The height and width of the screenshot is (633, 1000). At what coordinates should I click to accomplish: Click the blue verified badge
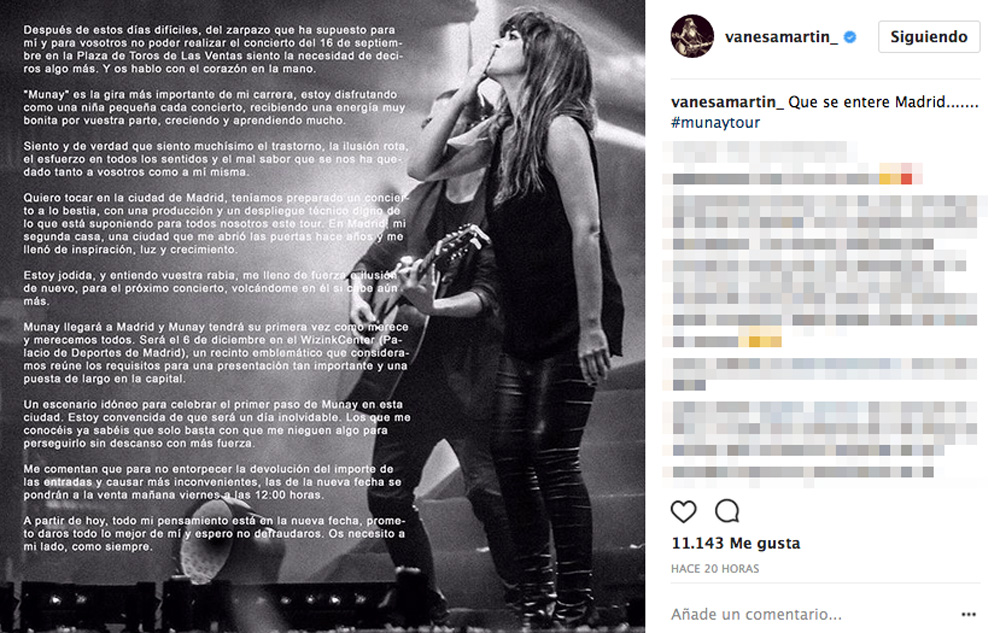point(849,38)
